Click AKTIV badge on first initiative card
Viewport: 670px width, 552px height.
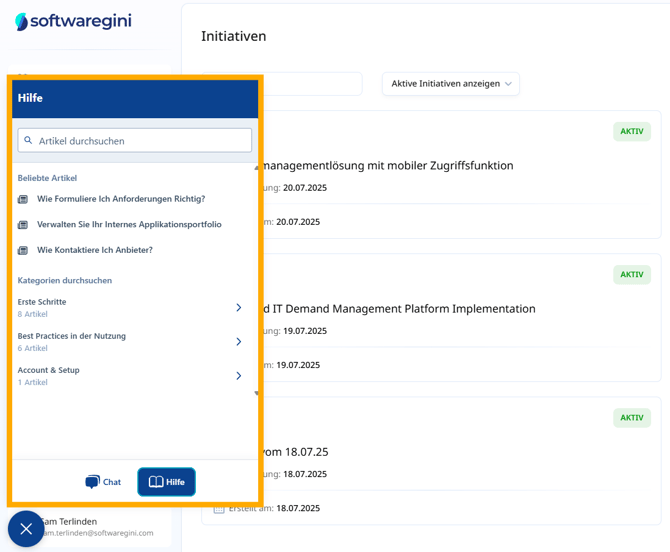[x=631, y=132]
